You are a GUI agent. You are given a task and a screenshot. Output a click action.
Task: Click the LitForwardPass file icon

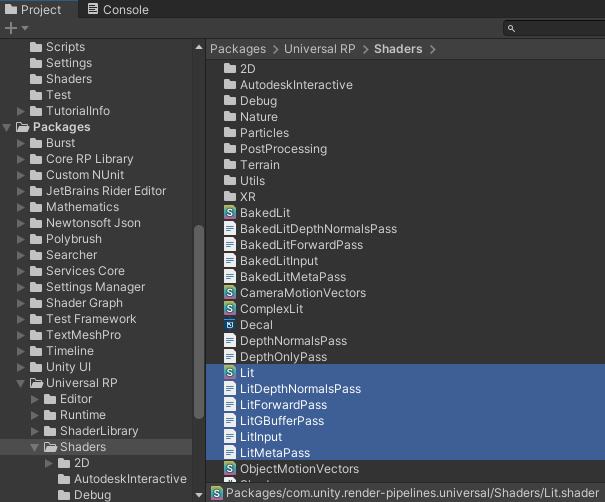pyautogui.click(x=230, y=404)
